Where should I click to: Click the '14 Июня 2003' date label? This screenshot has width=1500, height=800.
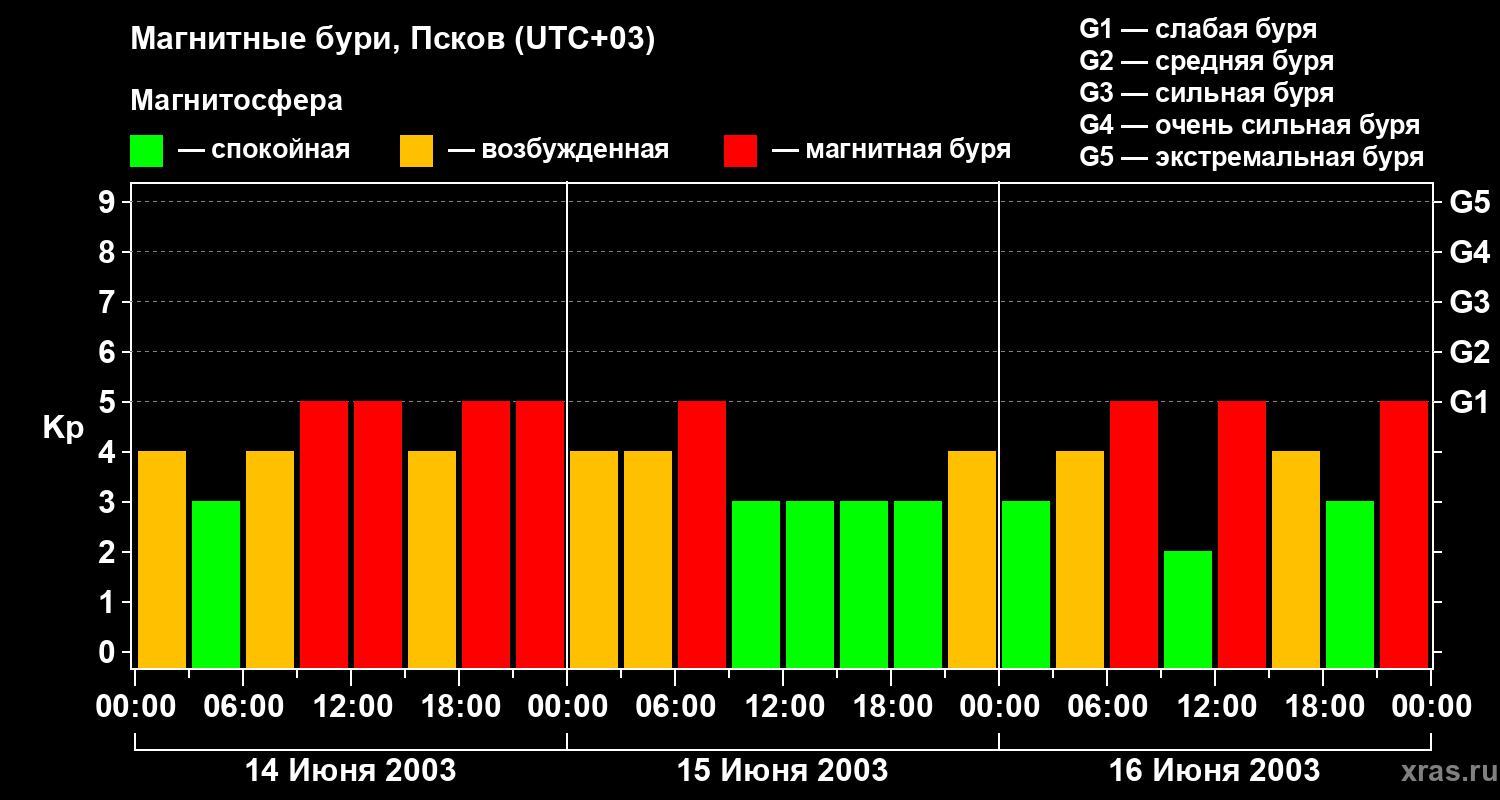[351, 770]
